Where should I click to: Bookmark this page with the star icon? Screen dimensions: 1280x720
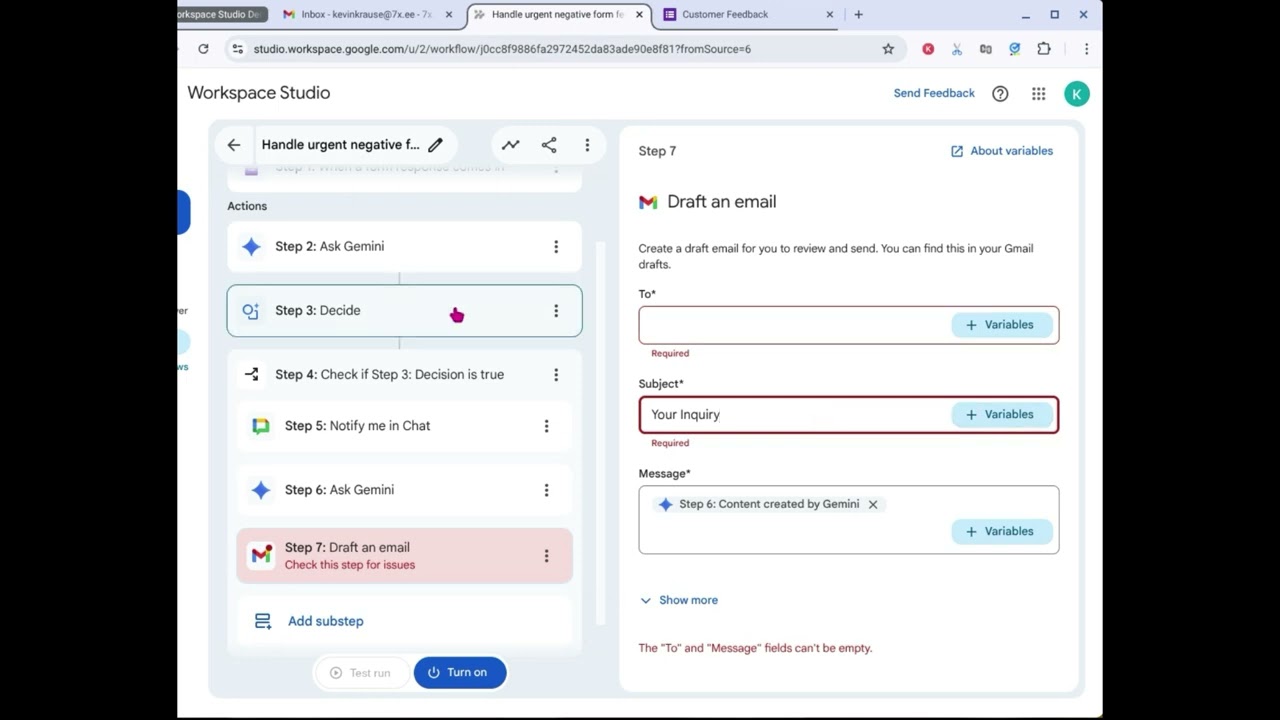point(888,49)
